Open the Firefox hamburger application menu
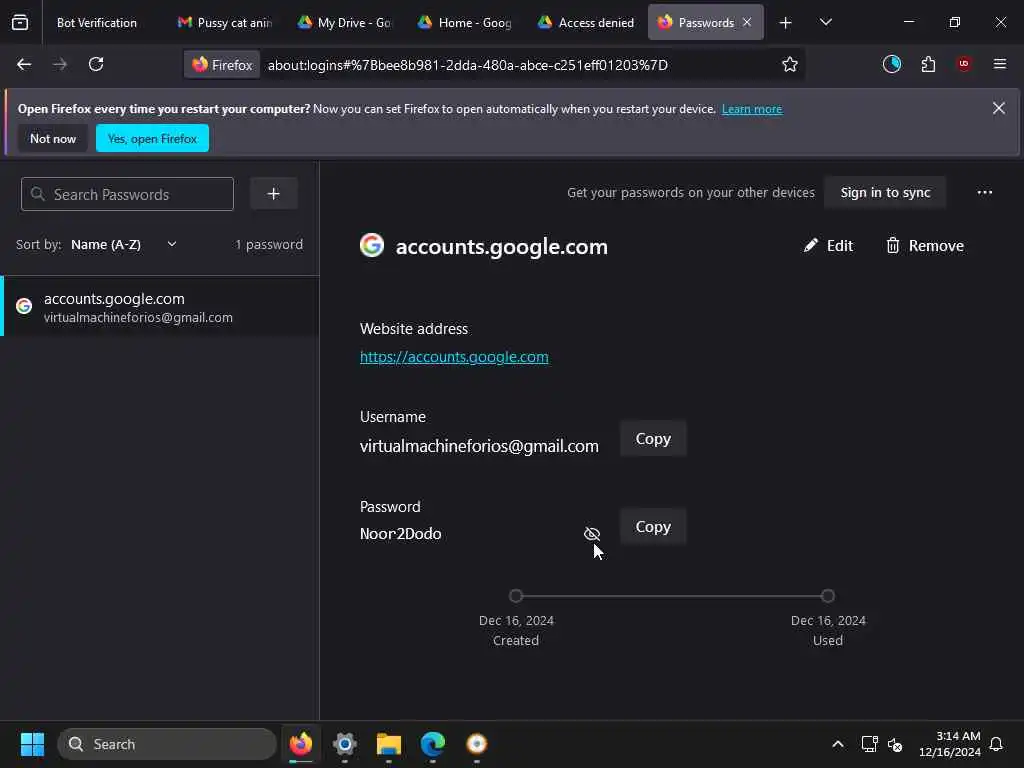 999,64
